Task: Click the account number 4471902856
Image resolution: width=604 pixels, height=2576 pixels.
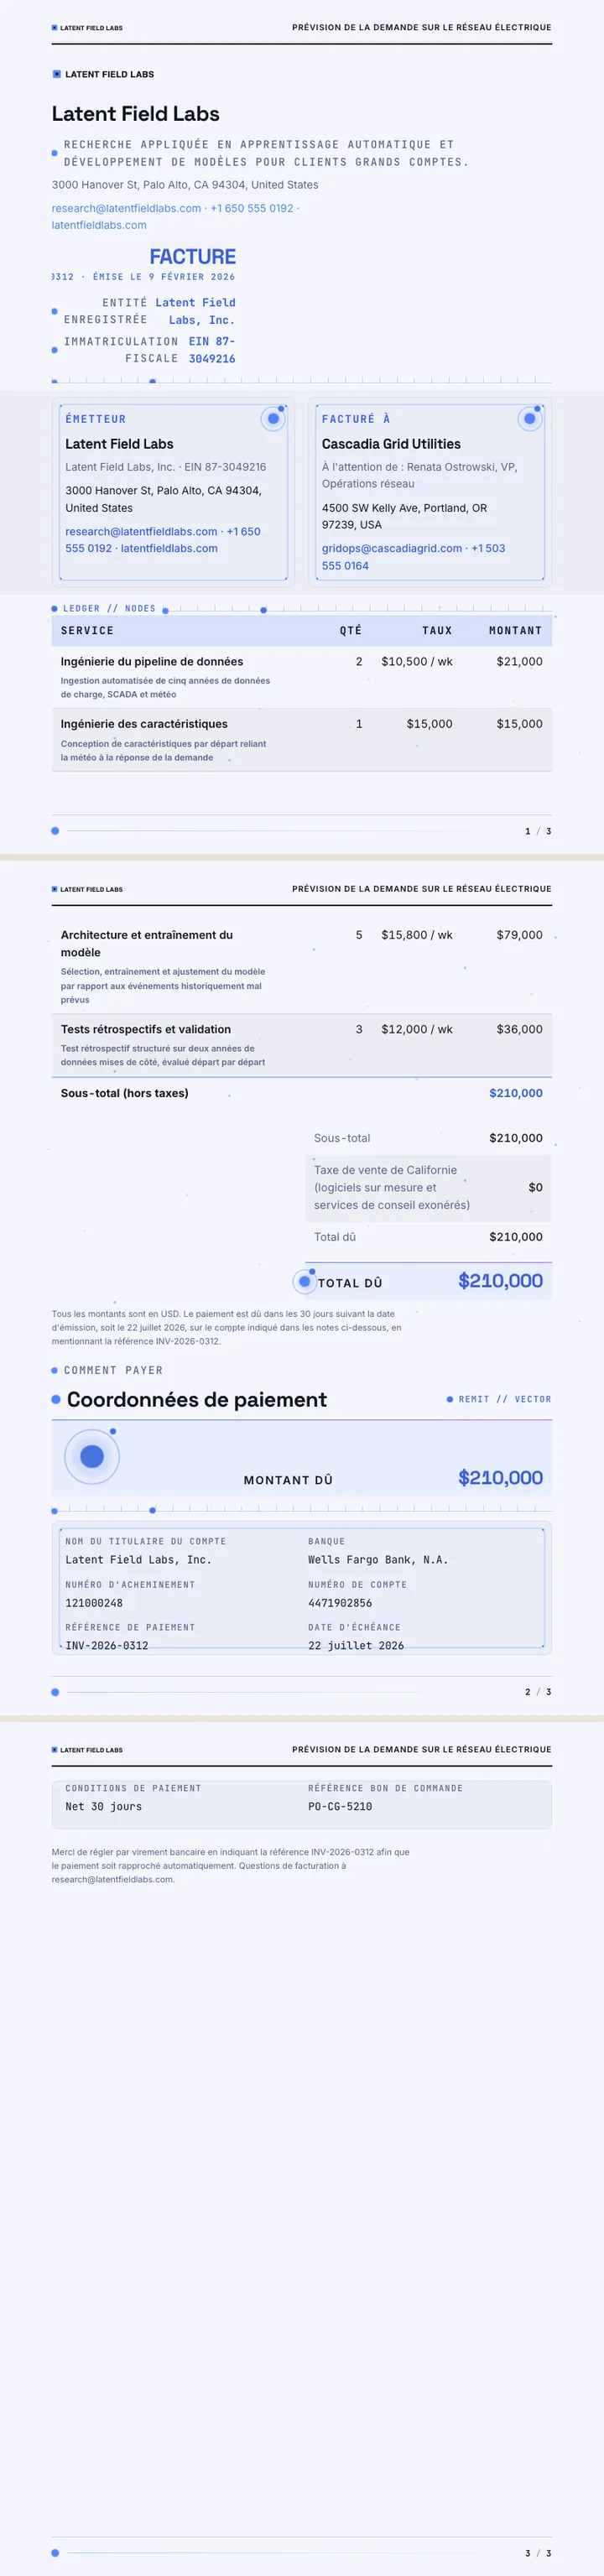Action: coord(340,1602)
